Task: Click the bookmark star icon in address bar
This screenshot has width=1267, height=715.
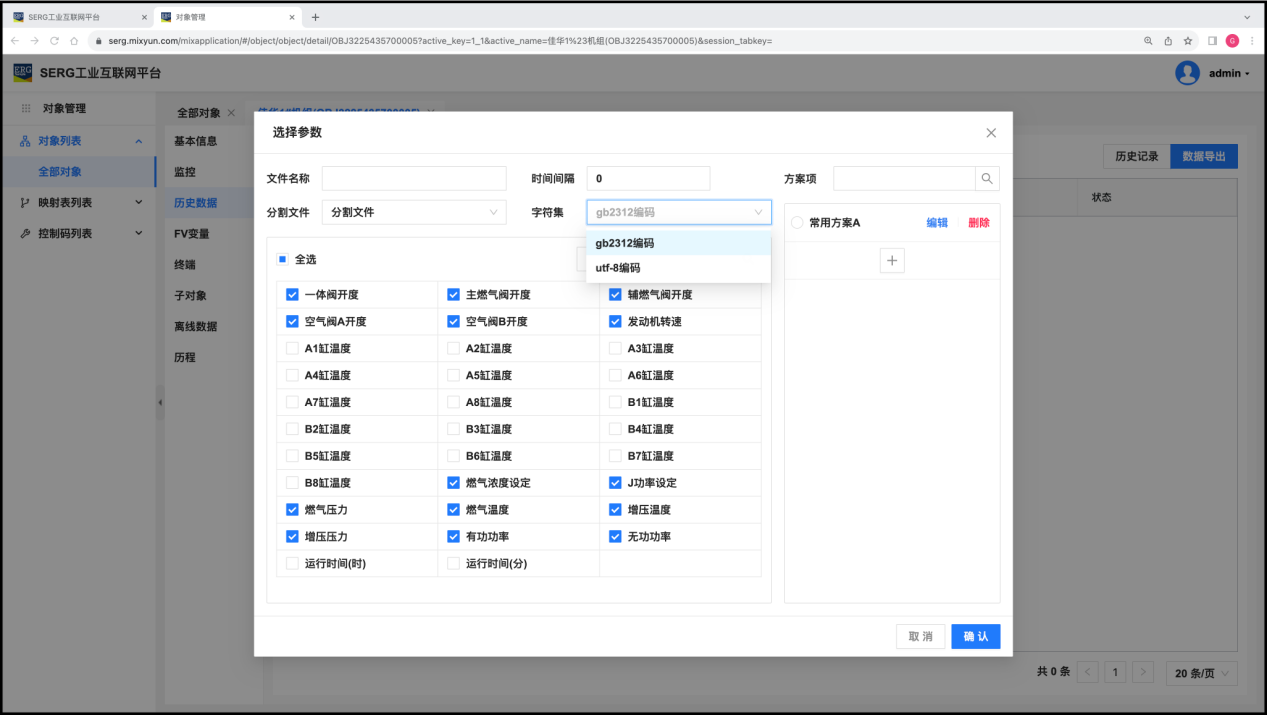Action: (1188, 41)
